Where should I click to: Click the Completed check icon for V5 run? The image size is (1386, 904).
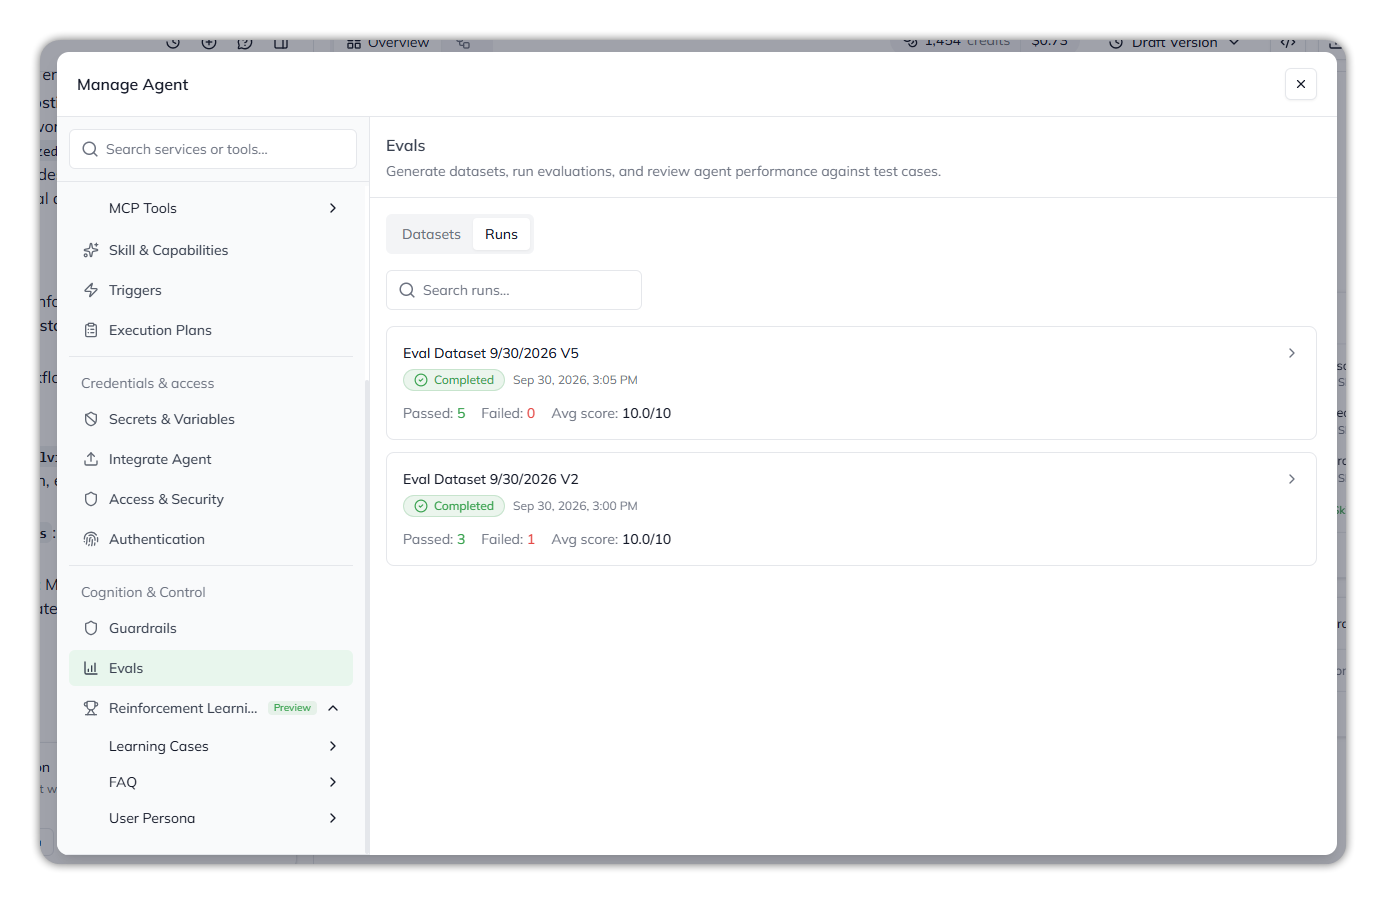click(421, 380)
